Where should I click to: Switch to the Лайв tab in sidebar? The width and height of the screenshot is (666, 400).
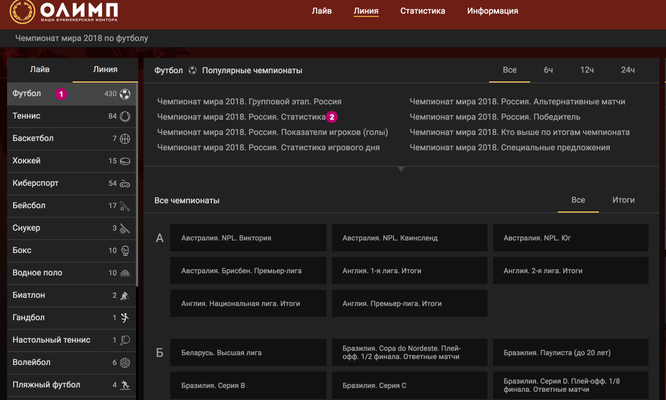[x=39, y=70]
